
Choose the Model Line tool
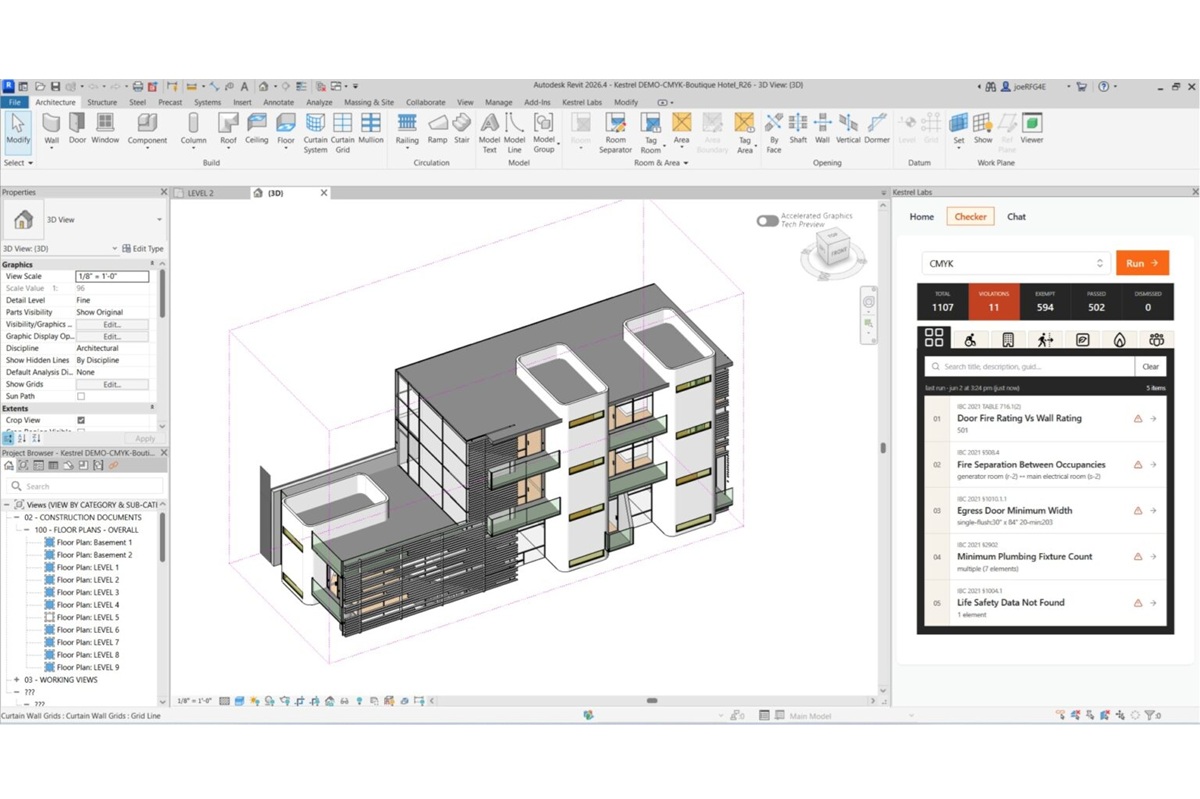coord(514,132)
